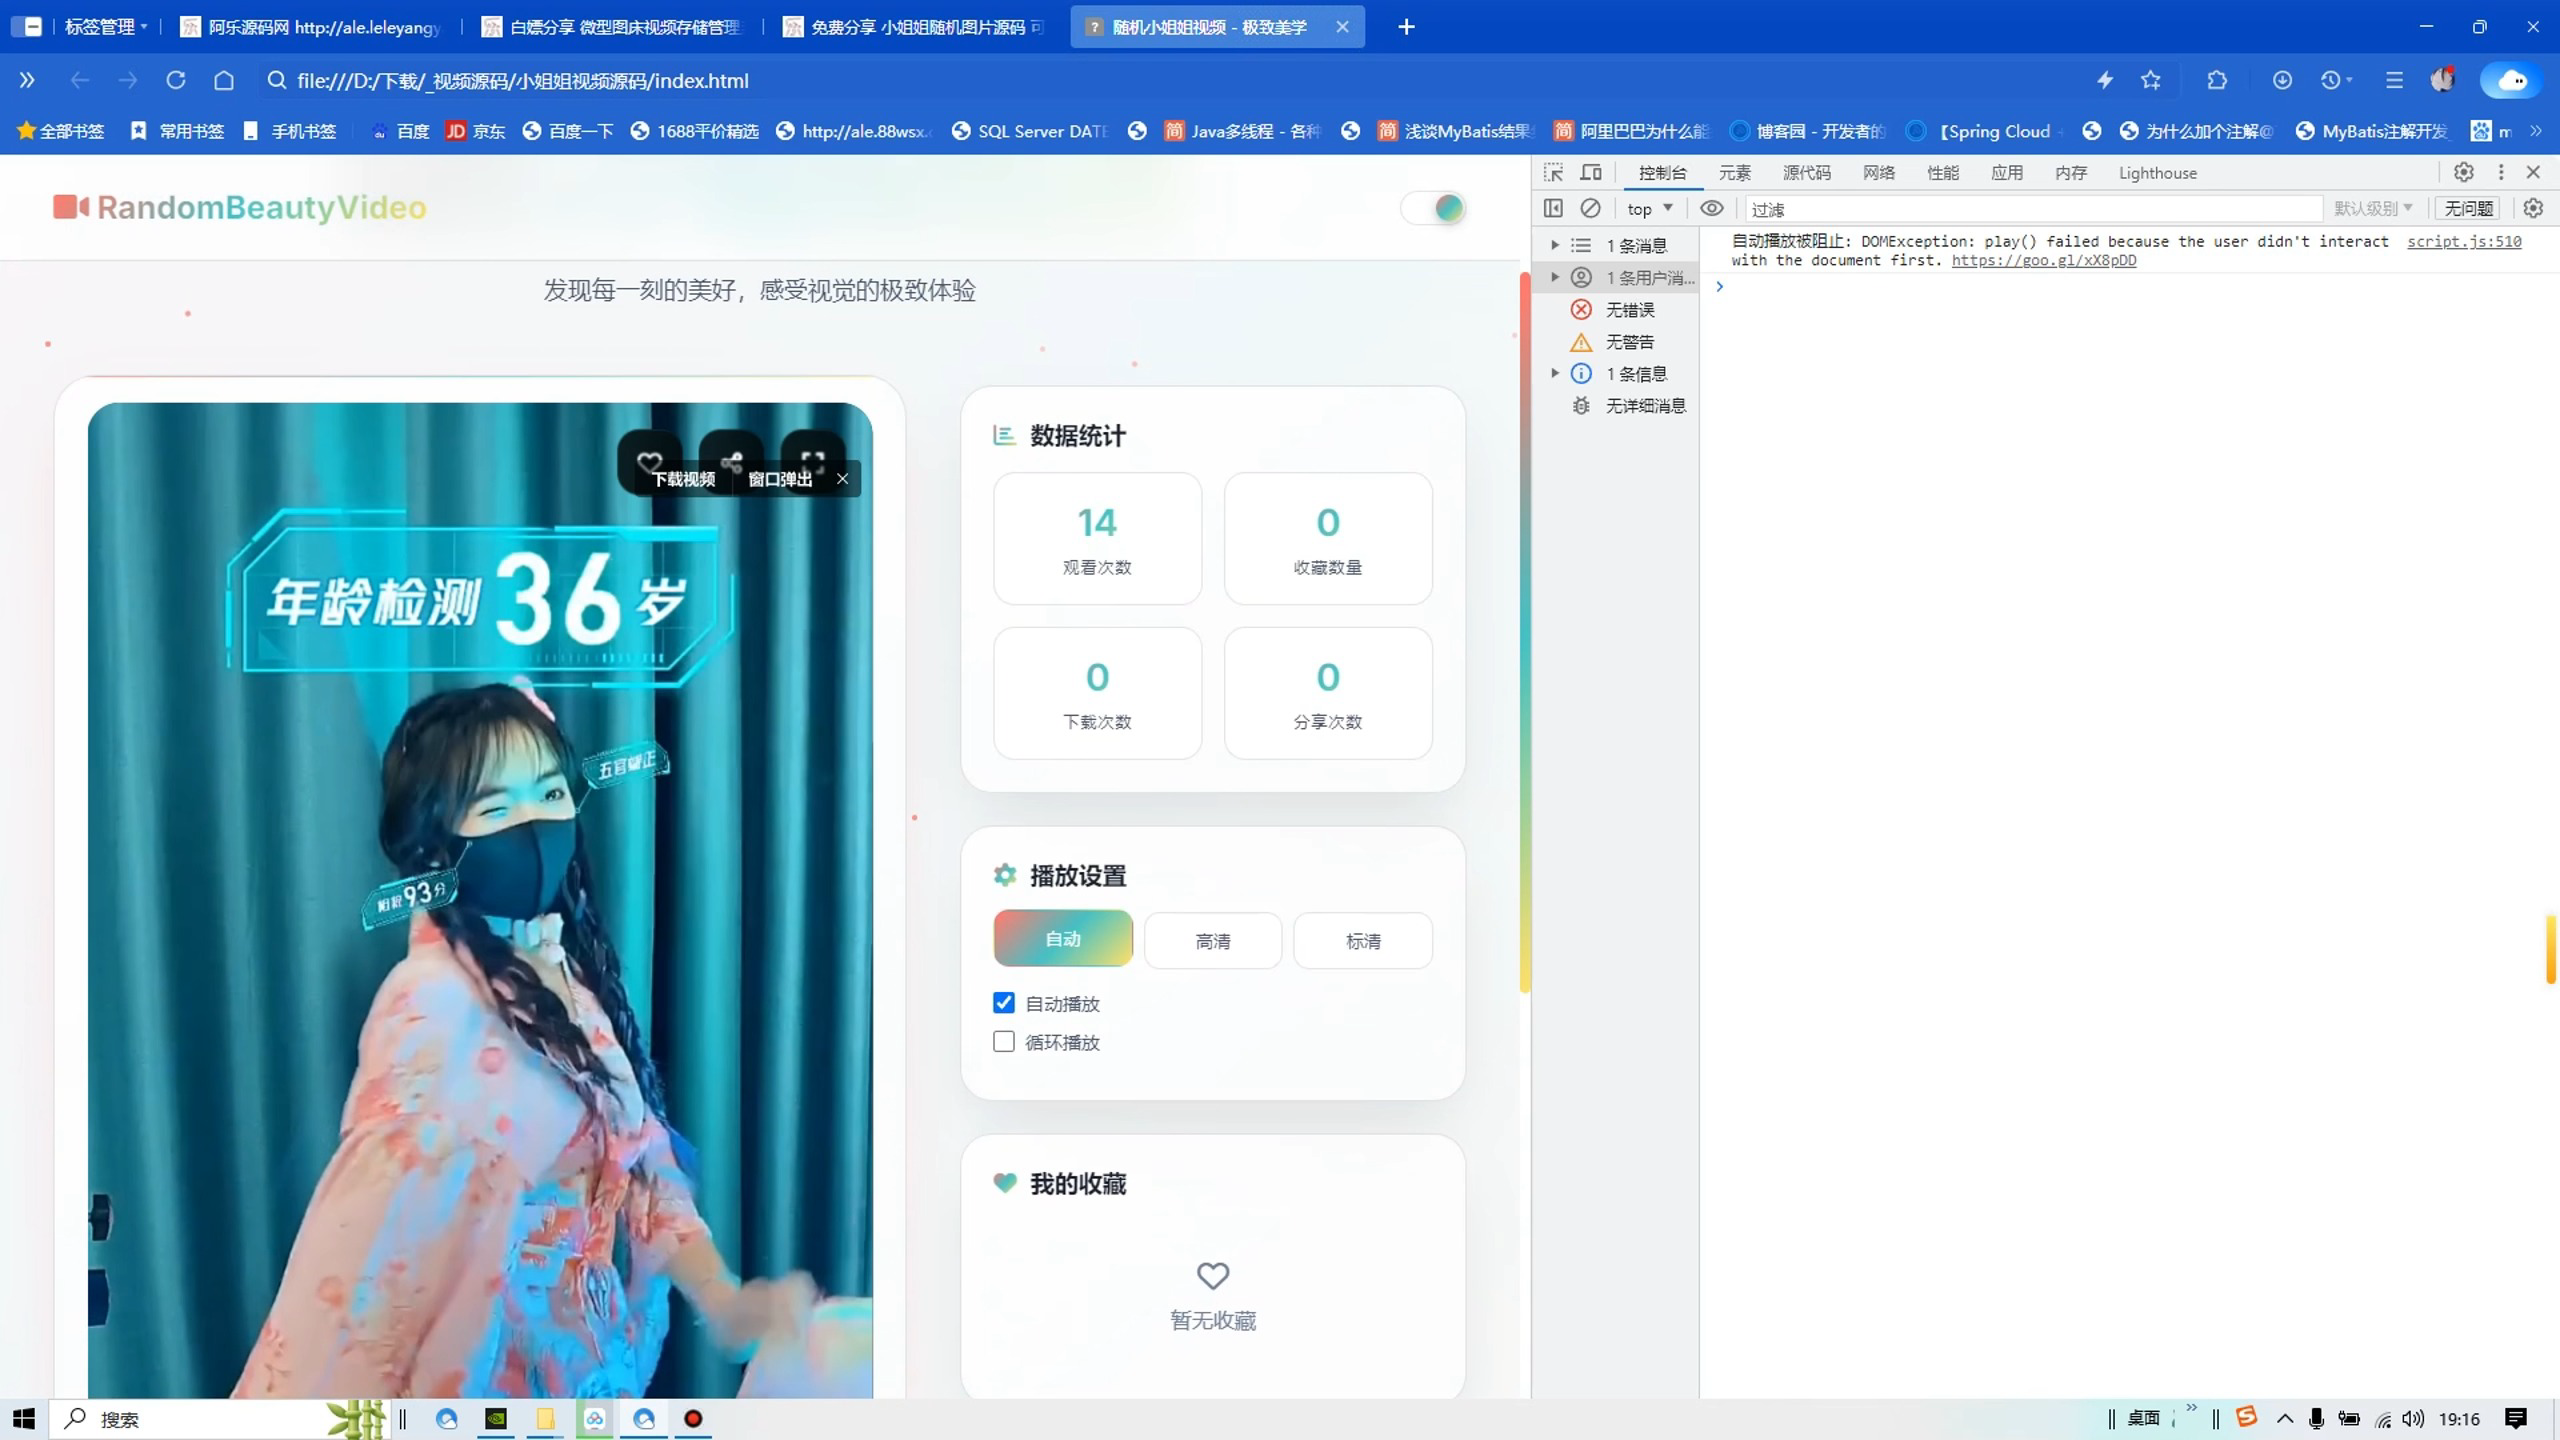2560x1440 pixels.
Task: Toggle the device toolbar icon in DevTools
Action: click(1591, 172)
